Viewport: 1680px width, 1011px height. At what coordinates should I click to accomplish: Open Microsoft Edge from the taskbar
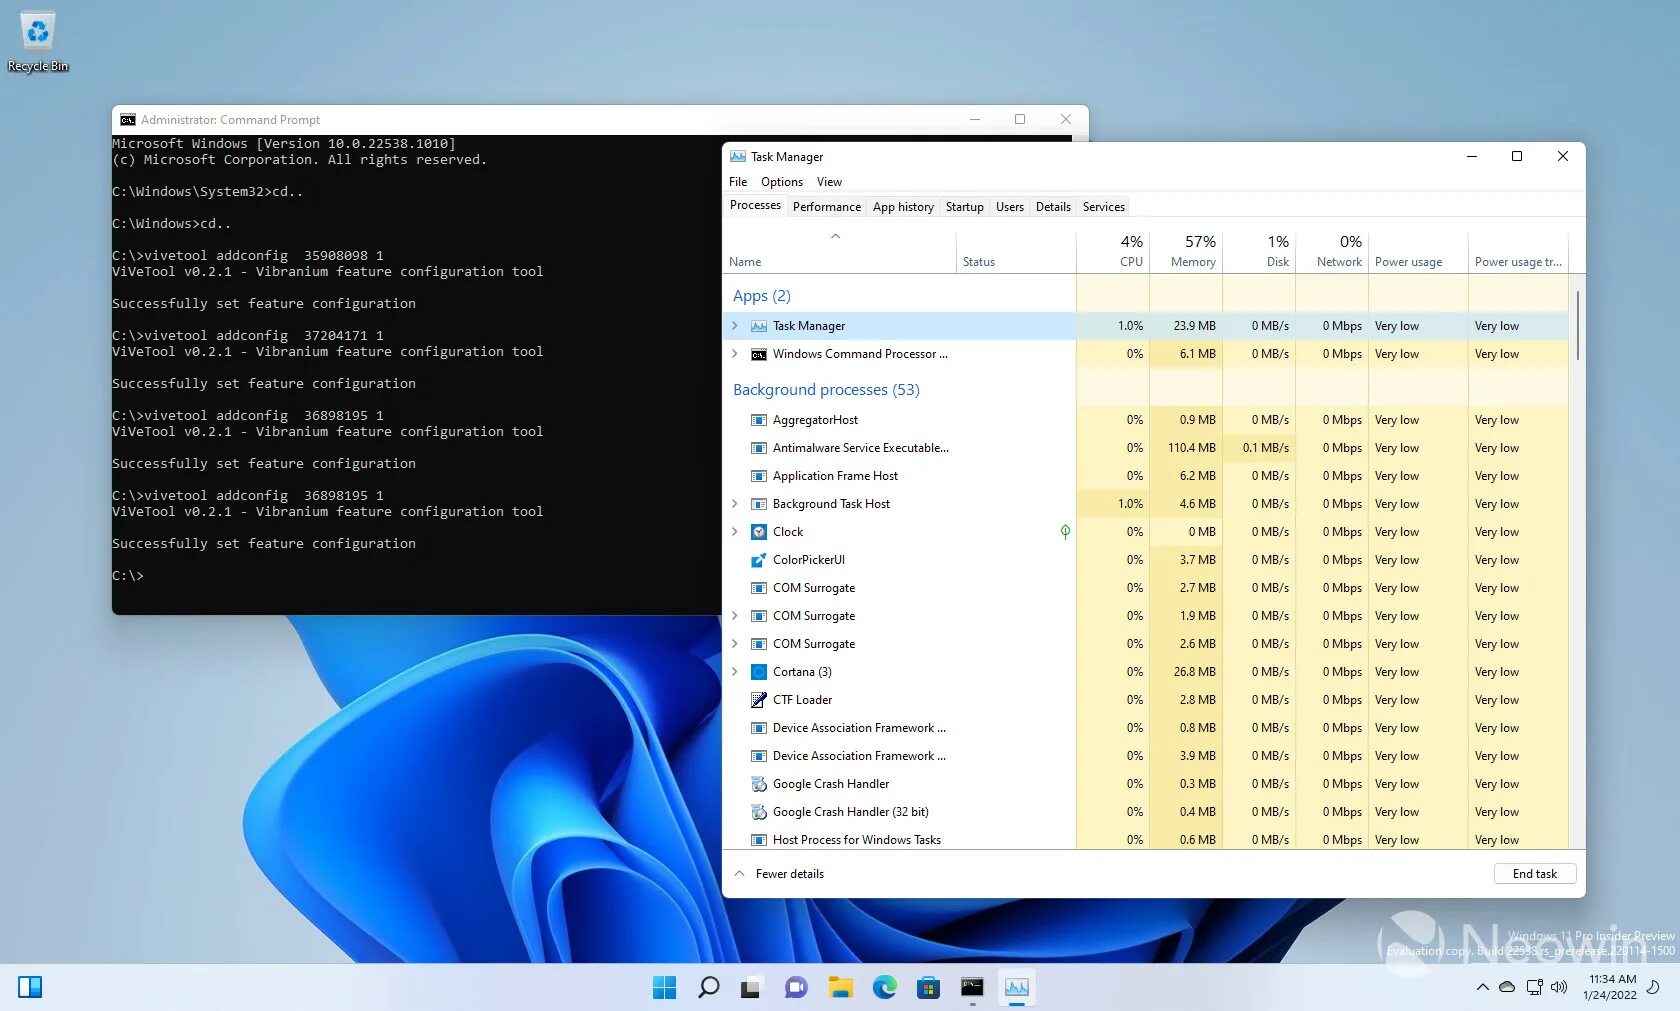pos(885,987)
